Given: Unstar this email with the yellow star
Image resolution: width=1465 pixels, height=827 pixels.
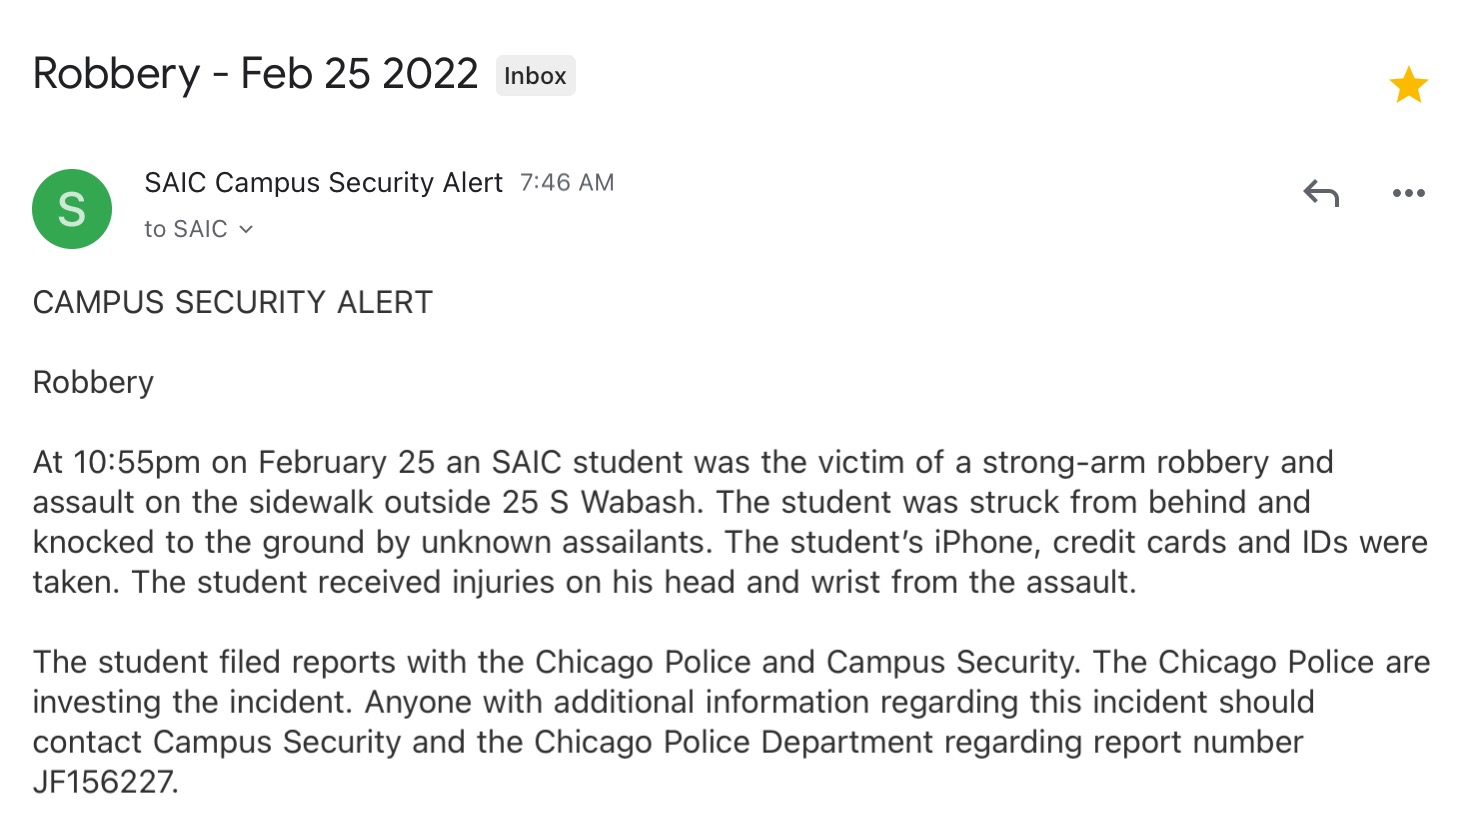Looking at the screenshot, I should click(x=1408, y=85).
